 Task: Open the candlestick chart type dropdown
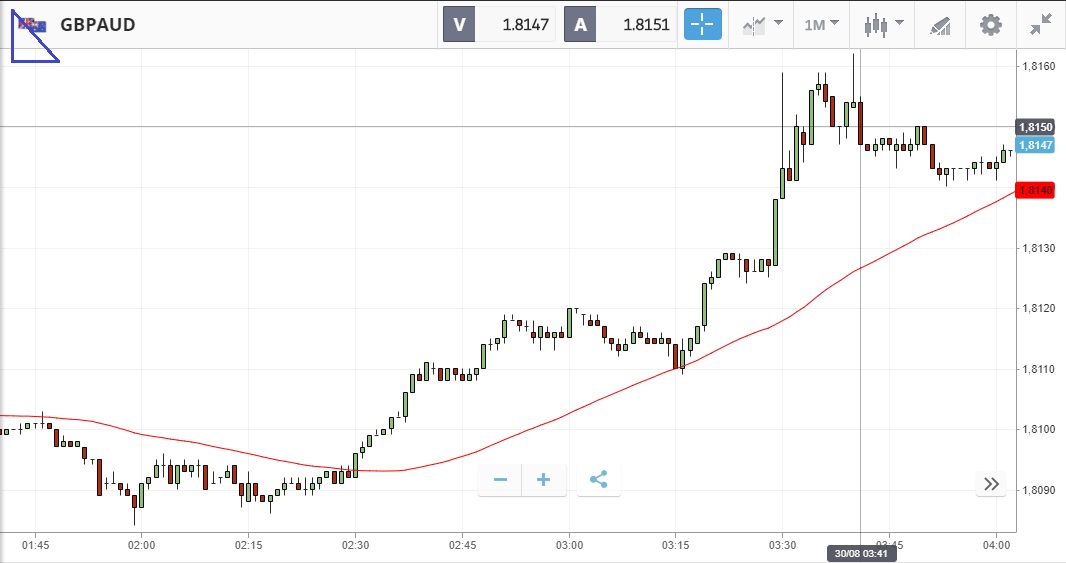(x=884, y=24)
